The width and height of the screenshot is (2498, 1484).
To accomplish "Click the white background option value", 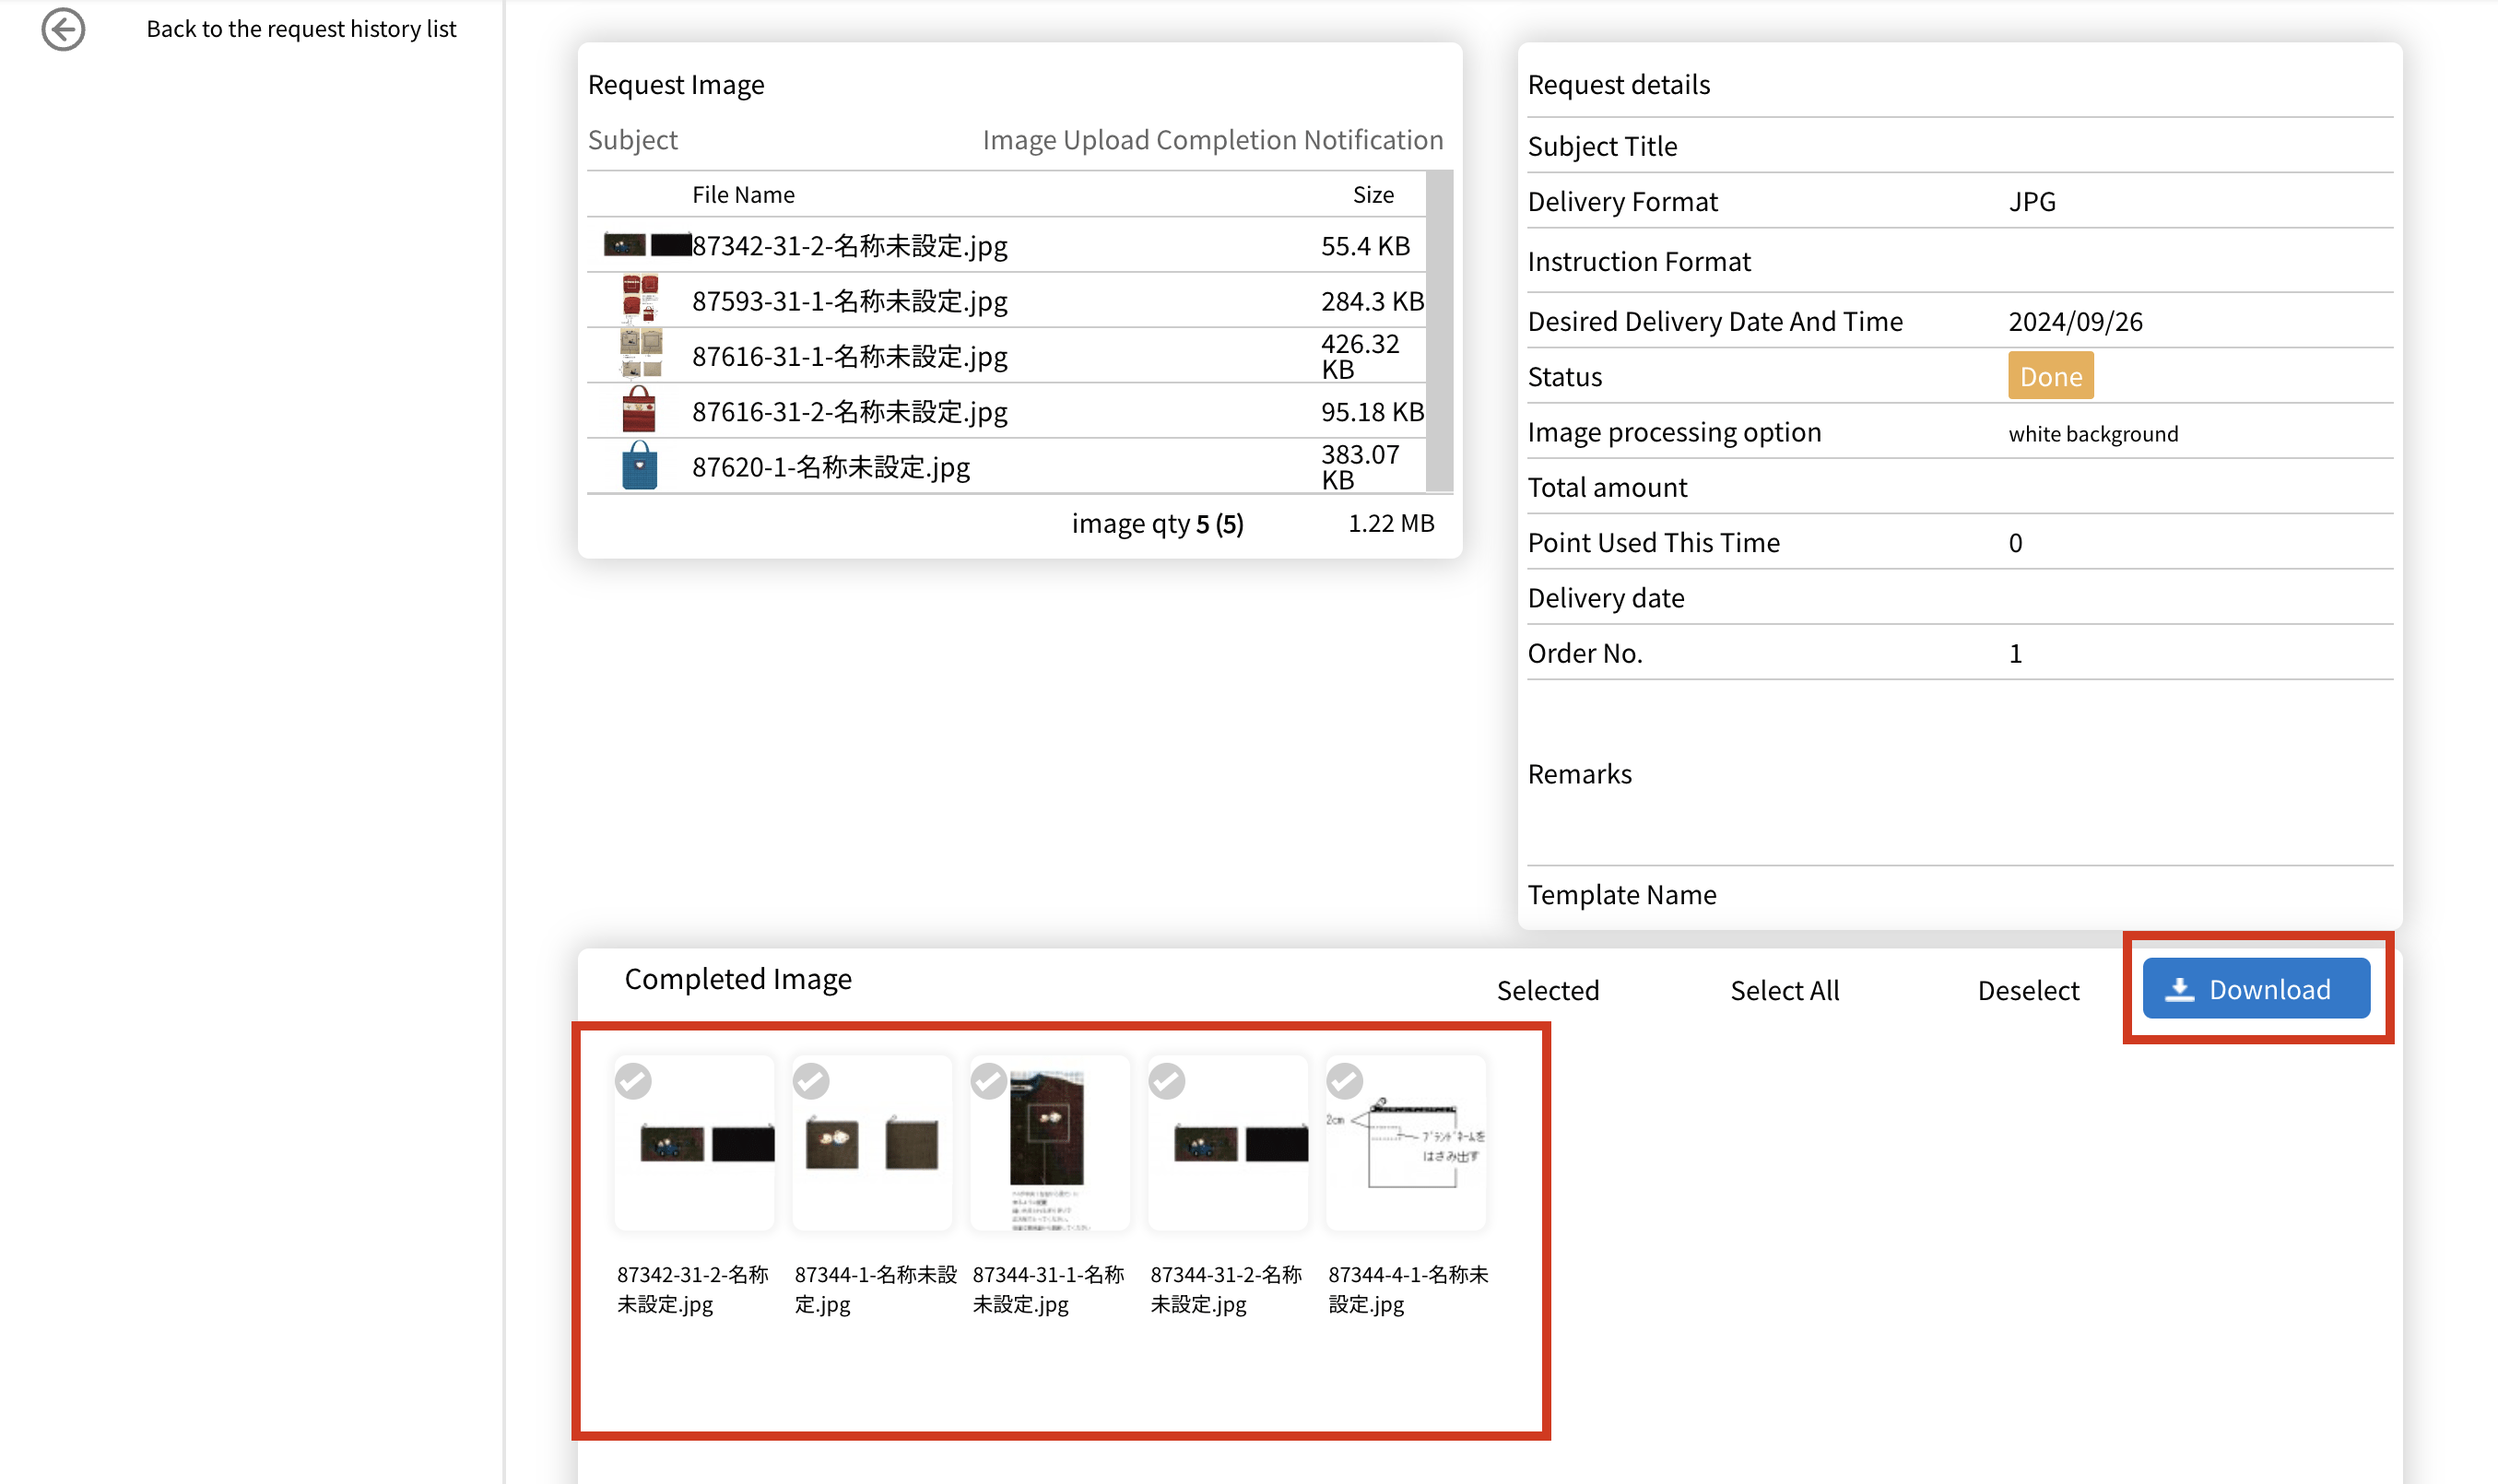I will click(2093, 433).
